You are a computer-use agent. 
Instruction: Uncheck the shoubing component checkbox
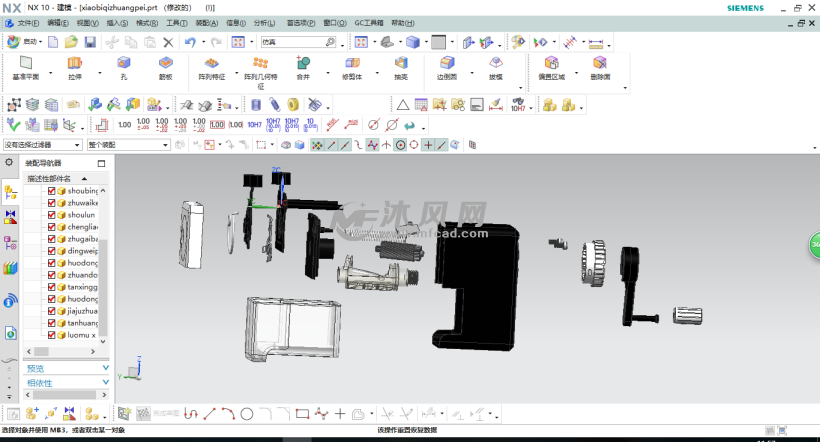pyautogui.click(x=51, y=191)
